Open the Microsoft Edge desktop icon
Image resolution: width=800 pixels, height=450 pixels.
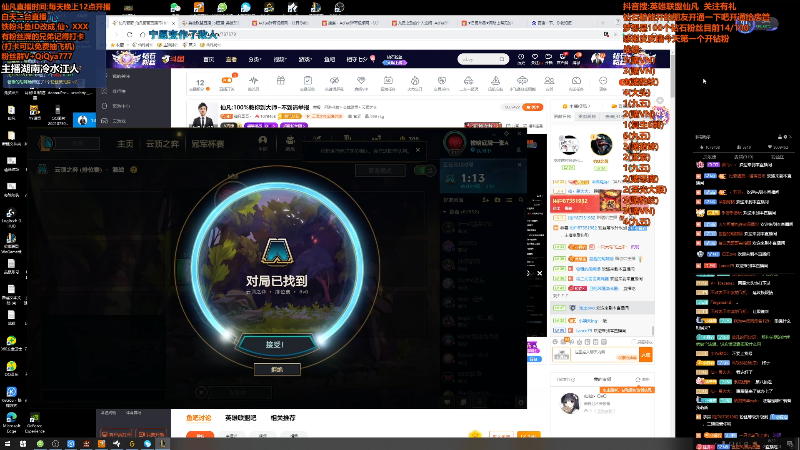[11, 422]
